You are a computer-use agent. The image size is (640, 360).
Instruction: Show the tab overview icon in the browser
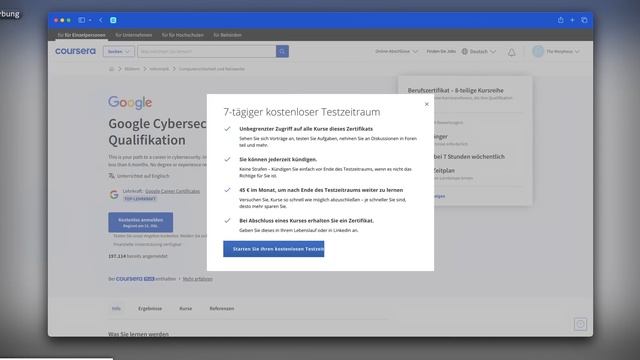(584, 20)
